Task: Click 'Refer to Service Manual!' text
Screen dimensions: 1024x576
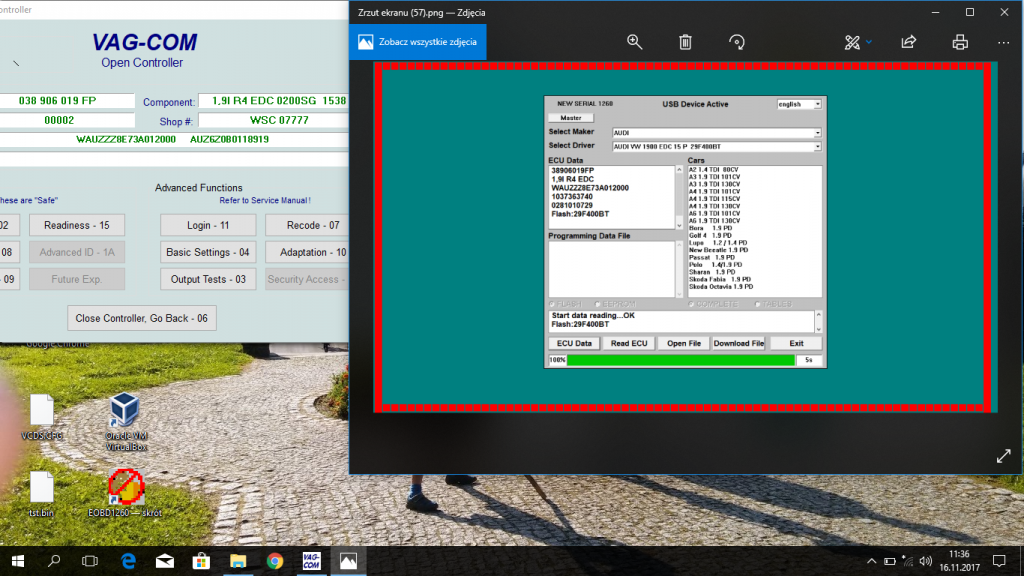Action: pyautogui.click(x=264, y=200)
